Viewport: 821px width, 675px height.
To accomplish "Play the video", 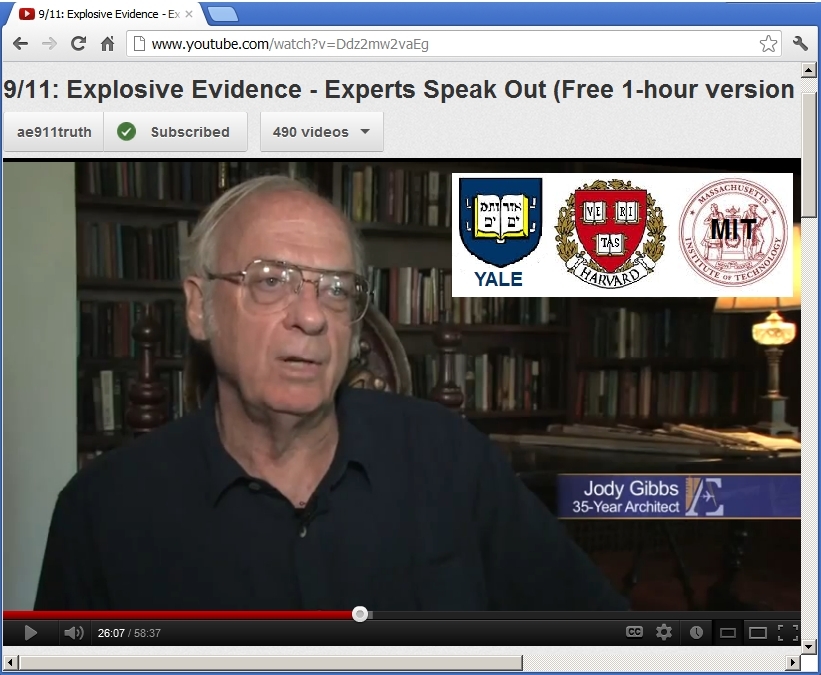I will (30, 633).
